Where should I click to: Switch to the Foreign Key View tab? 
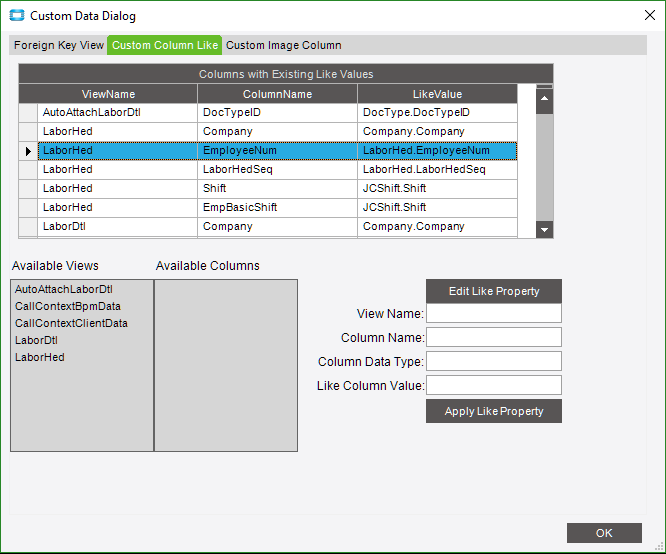[59, 45]
